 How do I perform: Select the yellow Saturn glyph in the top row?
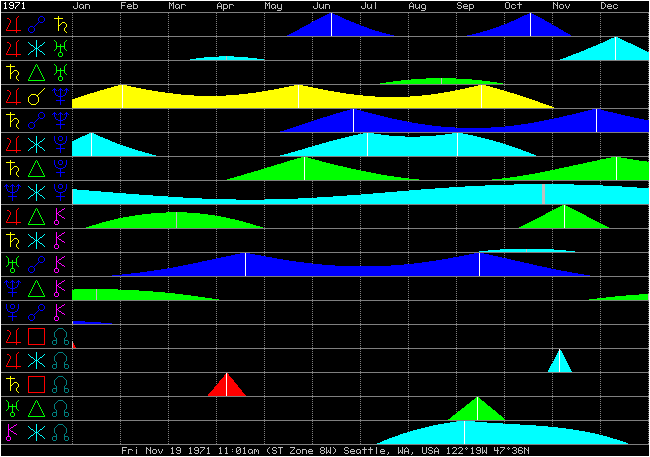point(61,25)
